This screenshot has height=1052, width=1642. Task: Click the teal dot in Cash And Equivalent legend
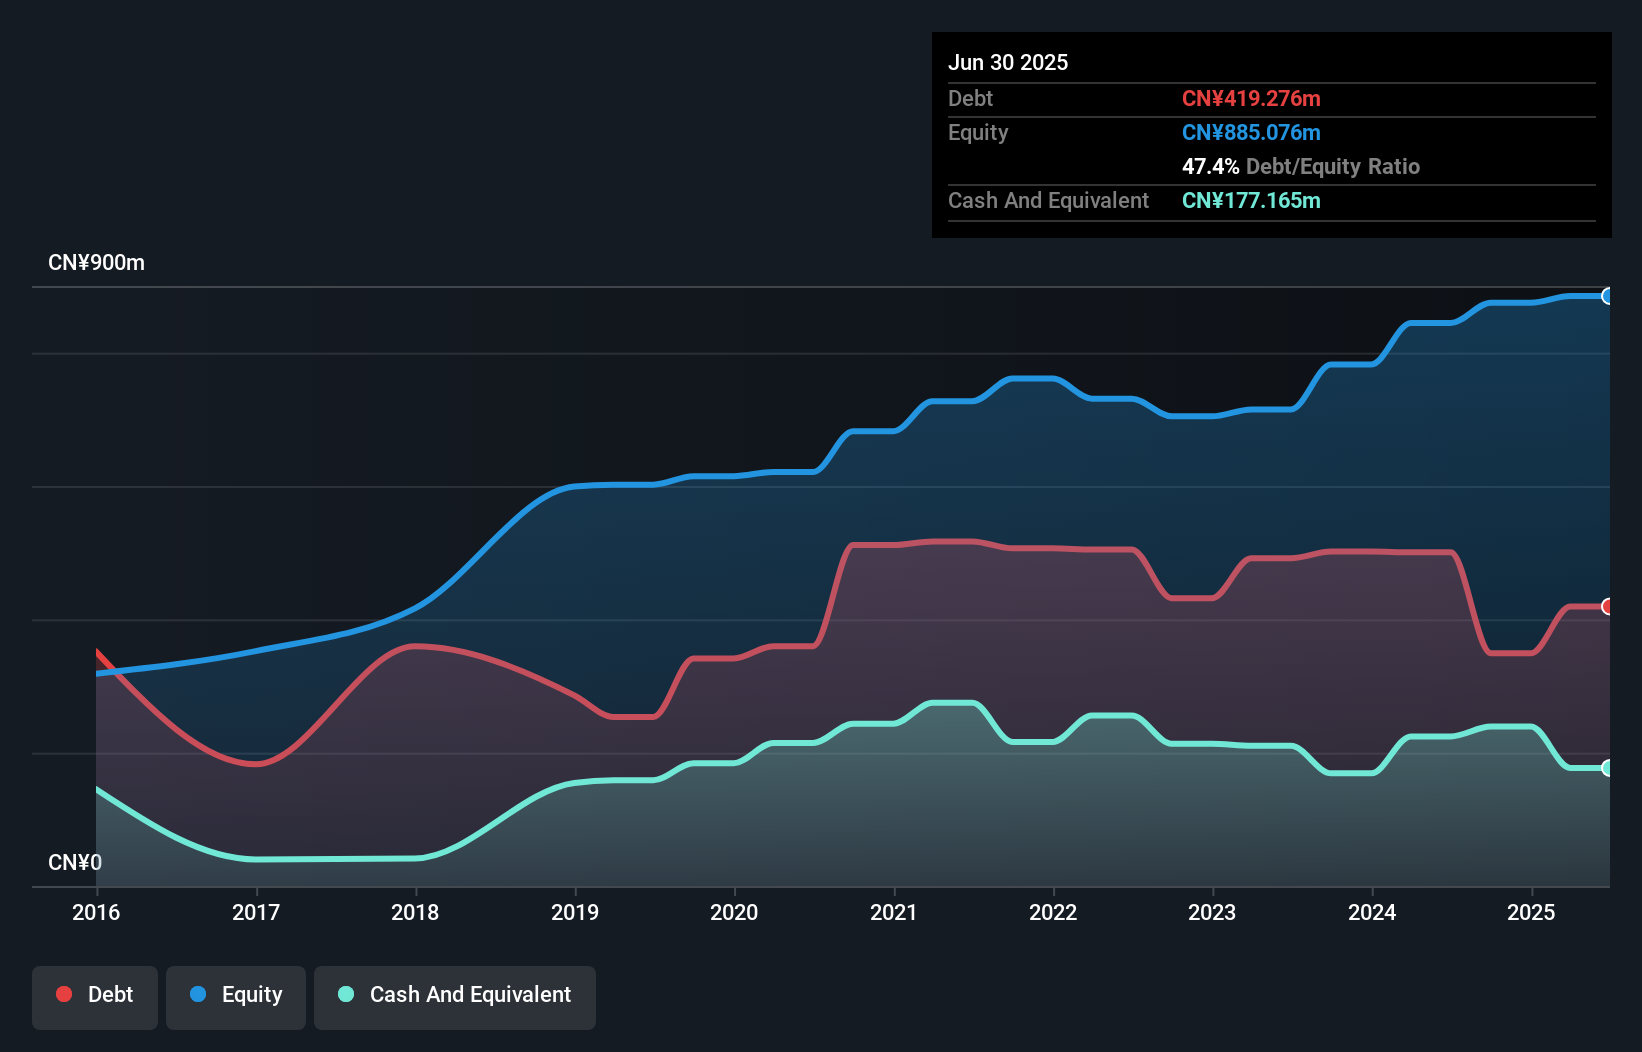(x=345, y=995)
